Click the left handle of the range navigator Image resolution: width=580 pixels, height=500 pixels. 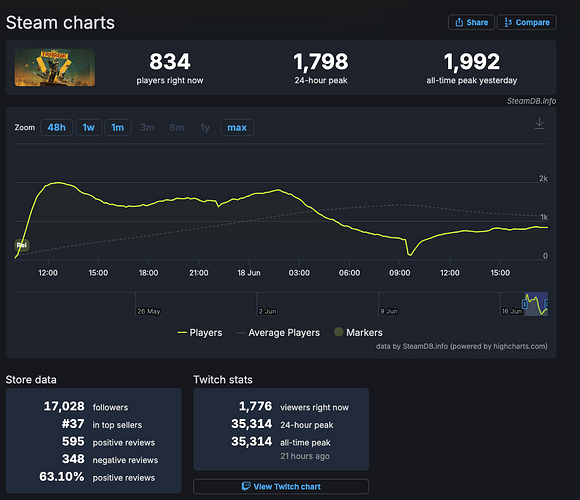point(525,304)
